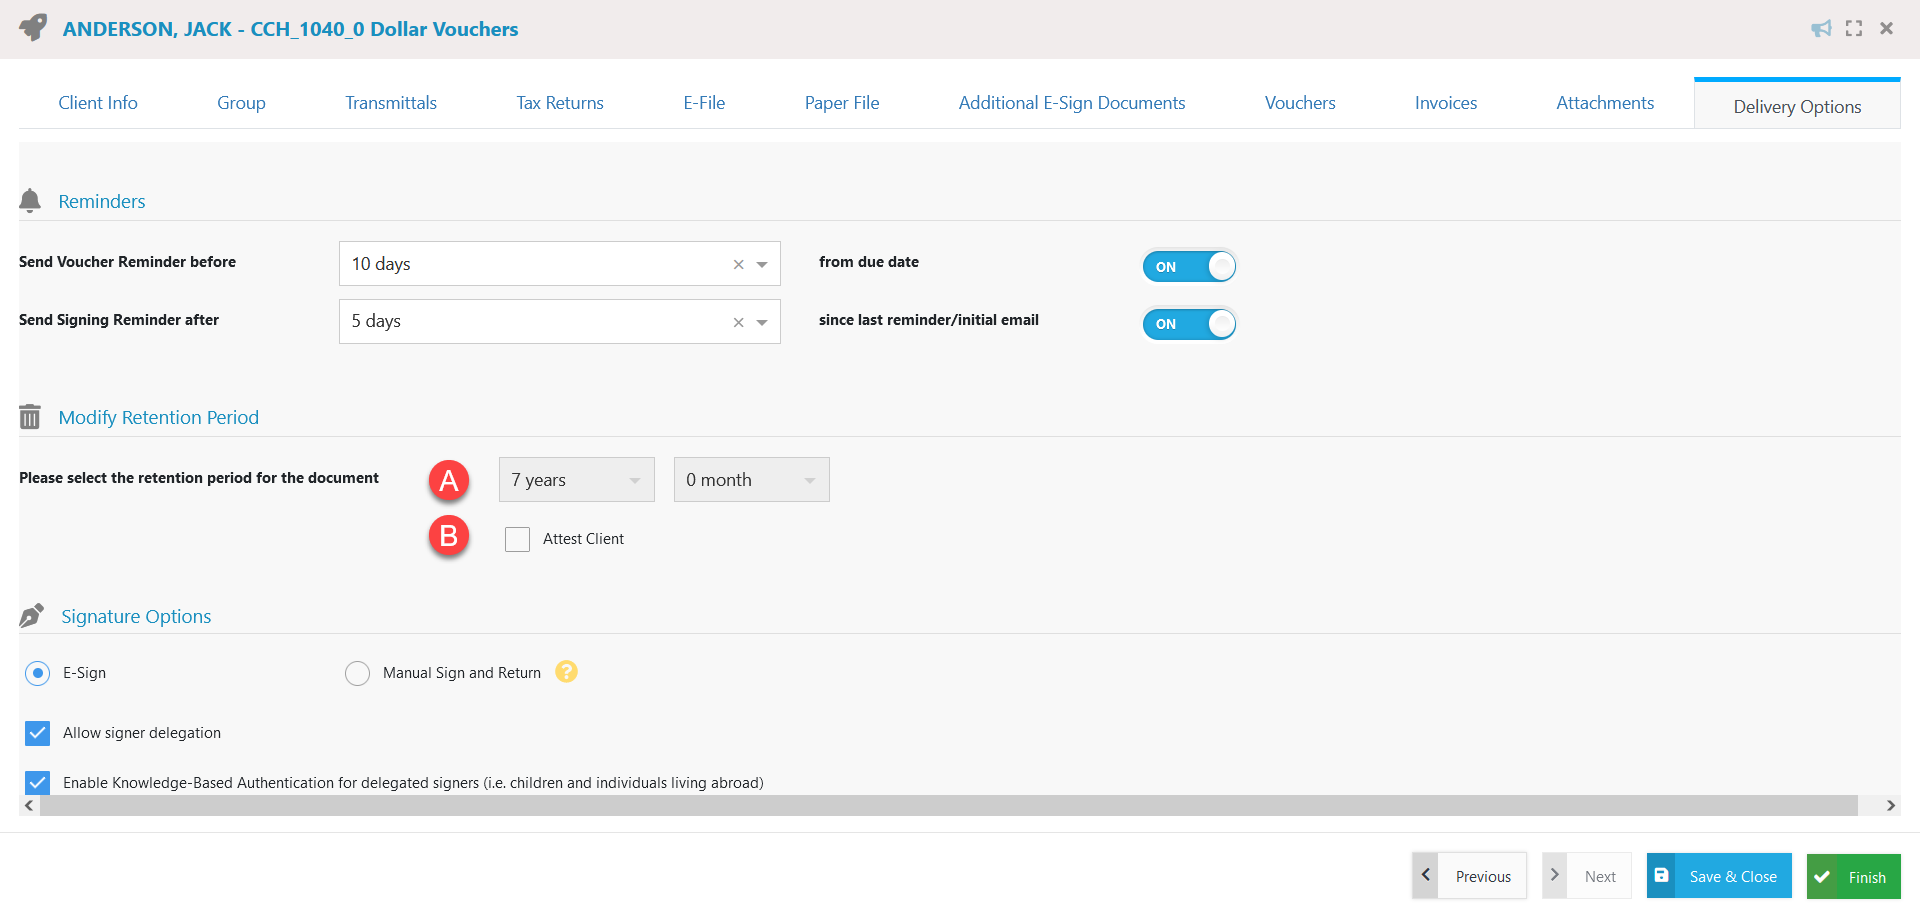Click the rocket logo in the header

(x=31, y=28)
